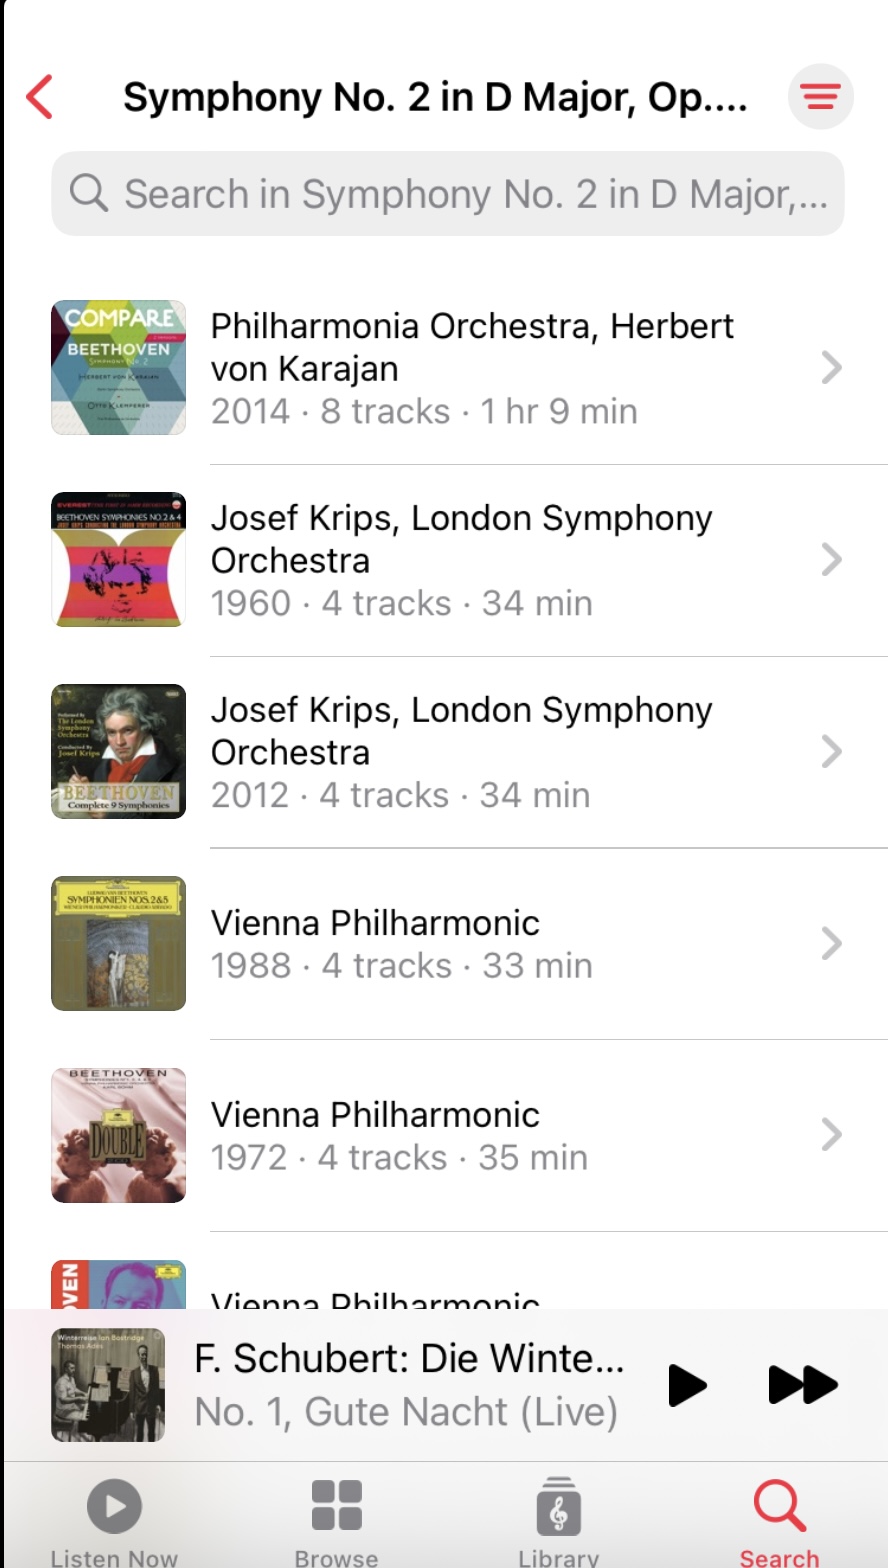Image resolution: width=888 pixels, height=1568 pixels.
Task: Tap the Winterreise now-playing album artwork
Action: click(108, 1385)
